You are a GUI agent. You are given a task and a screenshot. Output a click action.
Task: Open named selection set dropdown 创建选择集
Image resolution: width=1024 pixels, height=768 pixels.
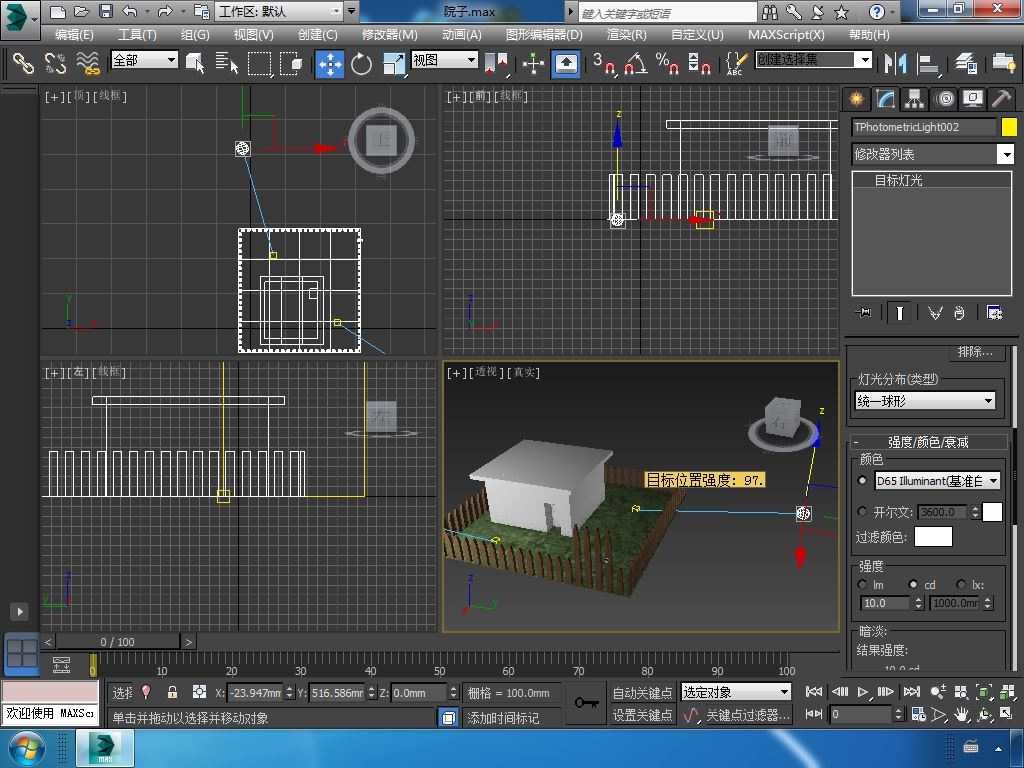coord(814,60)
